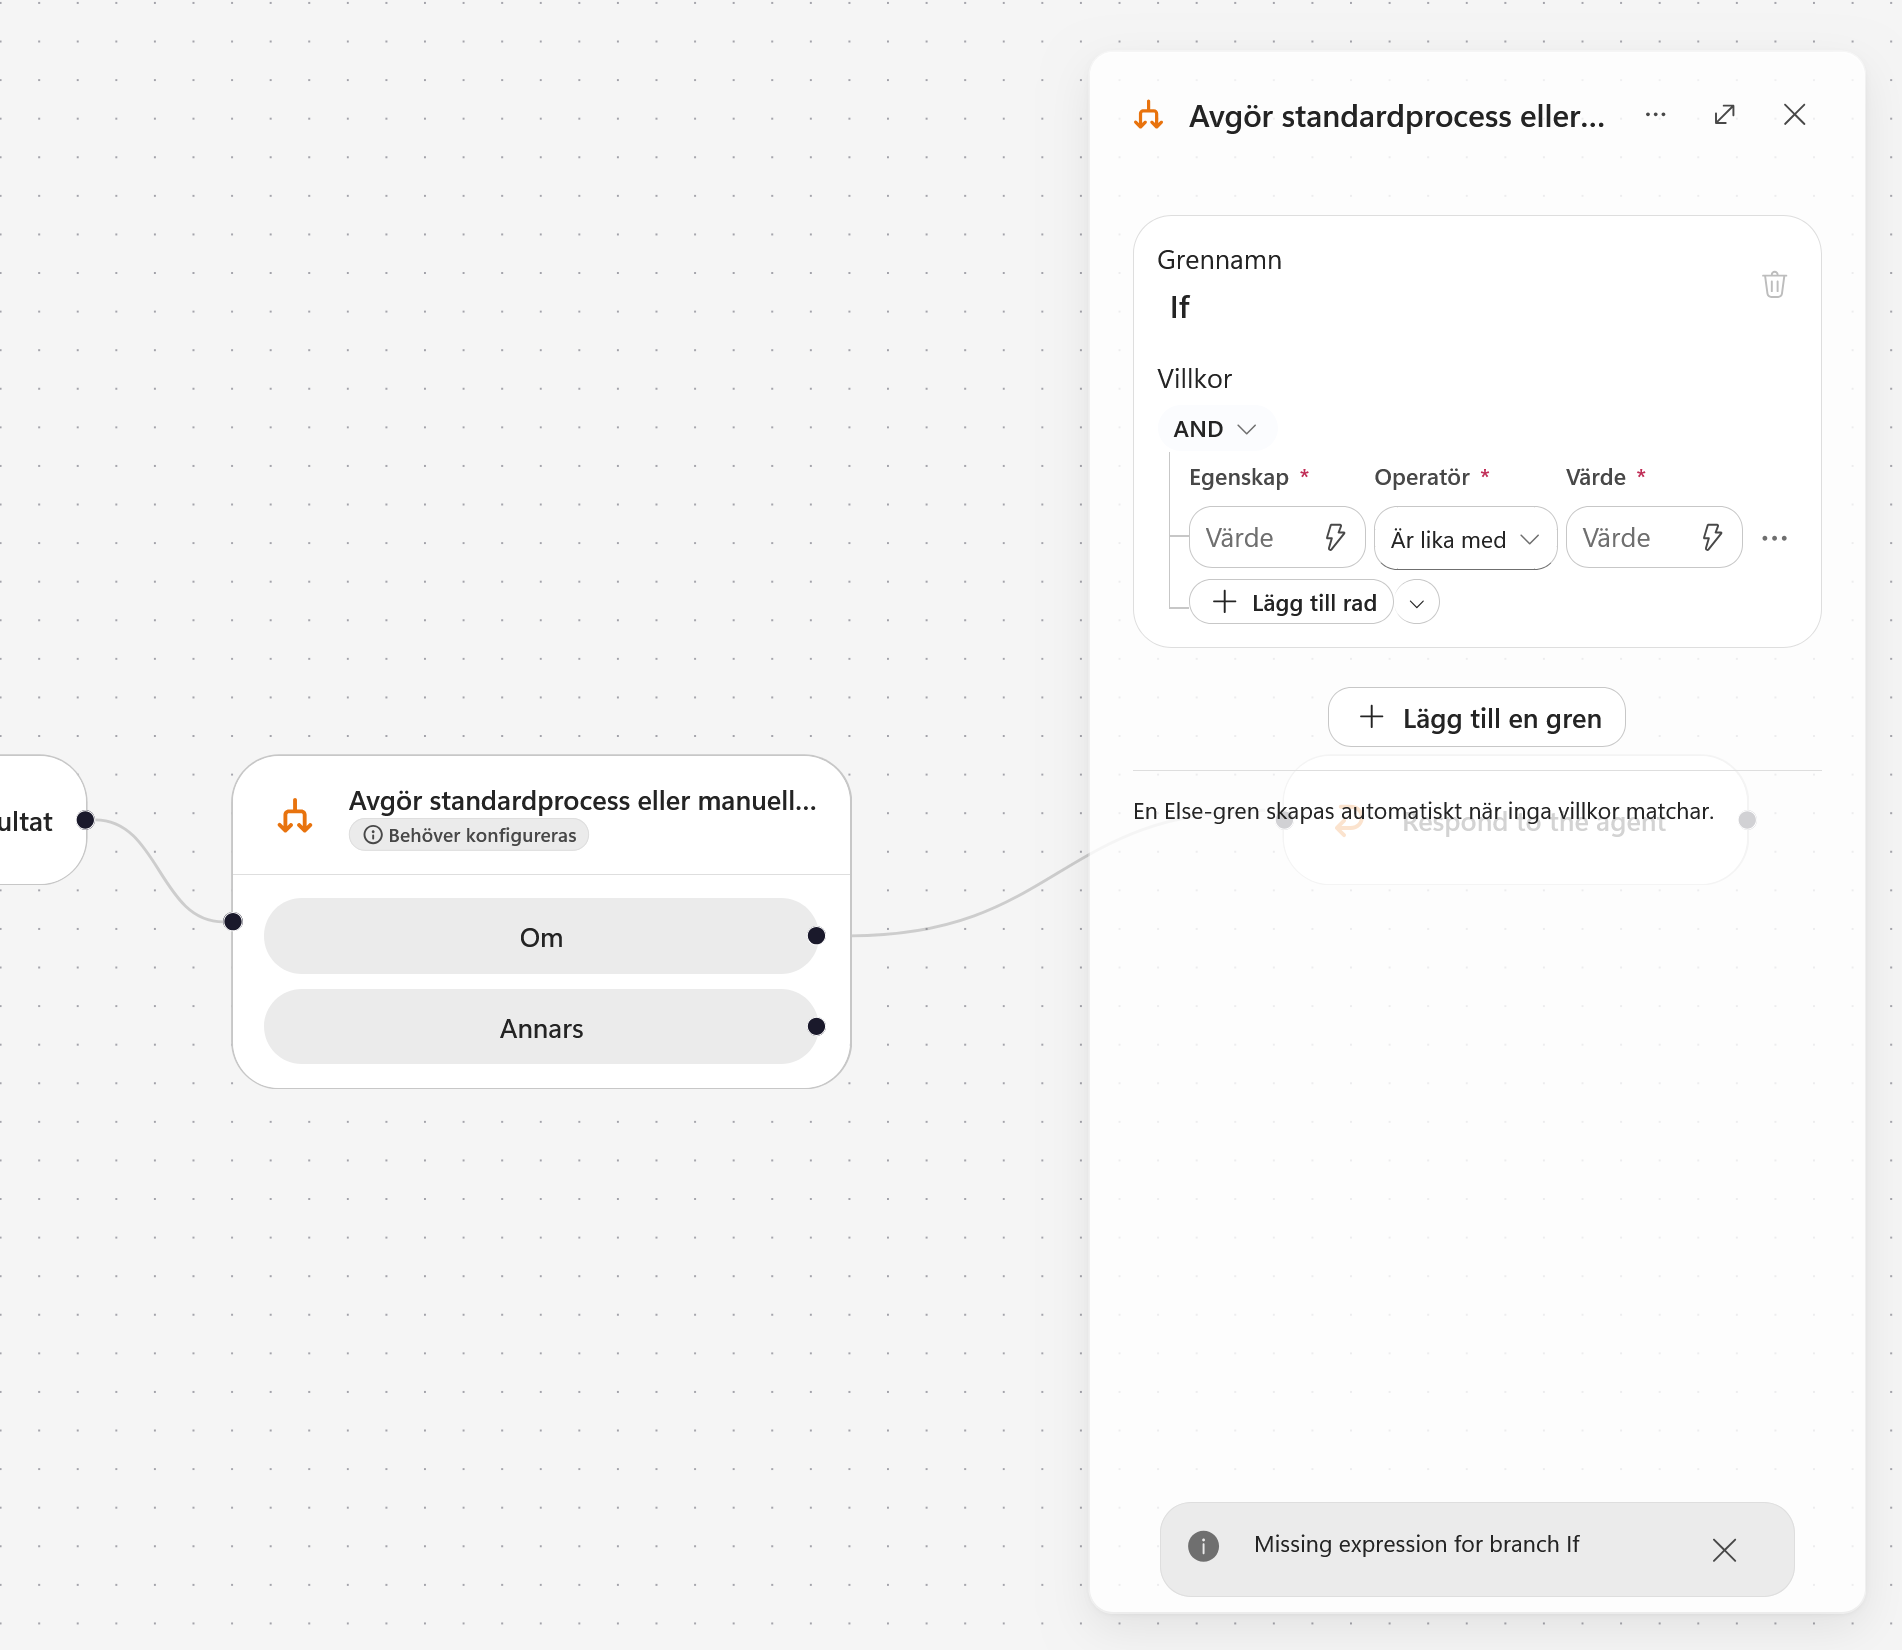Click Lägg till rad button
This screenshot has width=1902, height=1650.
click(x=1292, y=602)
